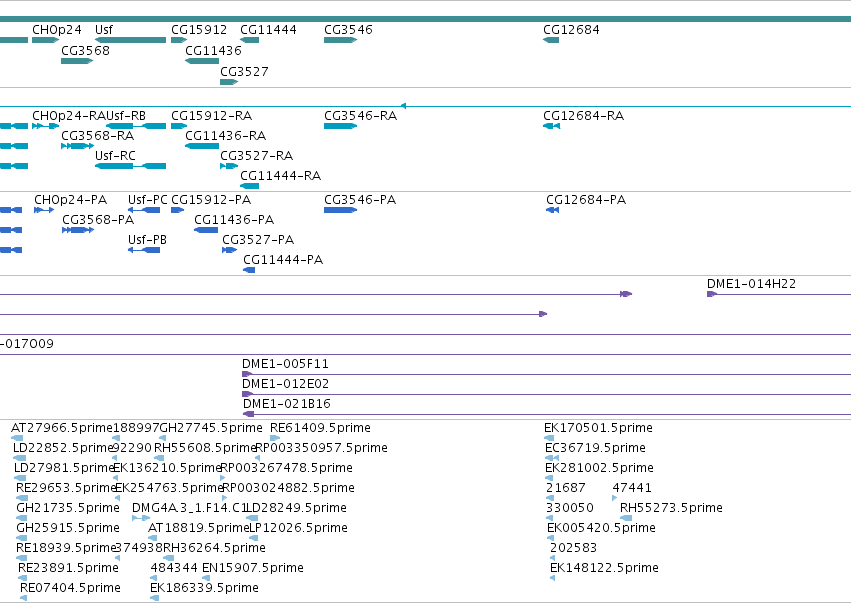The image size is (851, 603).
Task: Click the RE29653.5prime EST label
Action: pos(66,488)
